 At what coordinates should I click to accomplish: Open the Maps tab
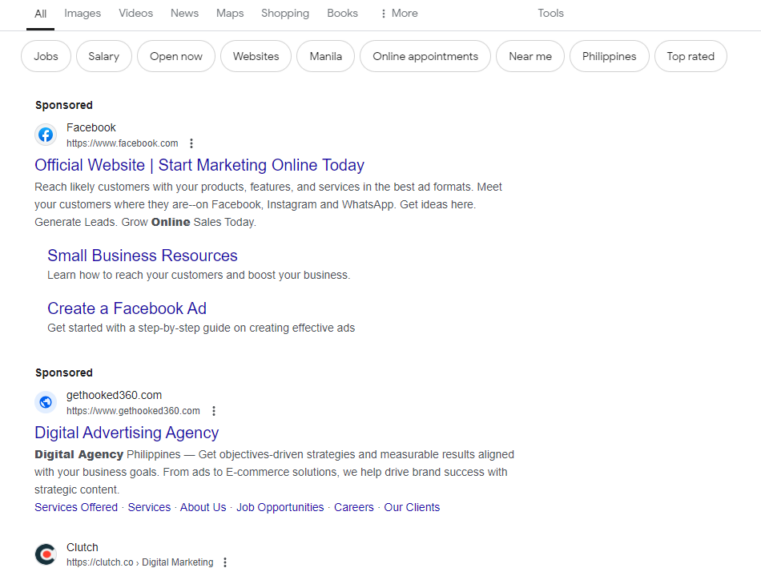[230, 13]
